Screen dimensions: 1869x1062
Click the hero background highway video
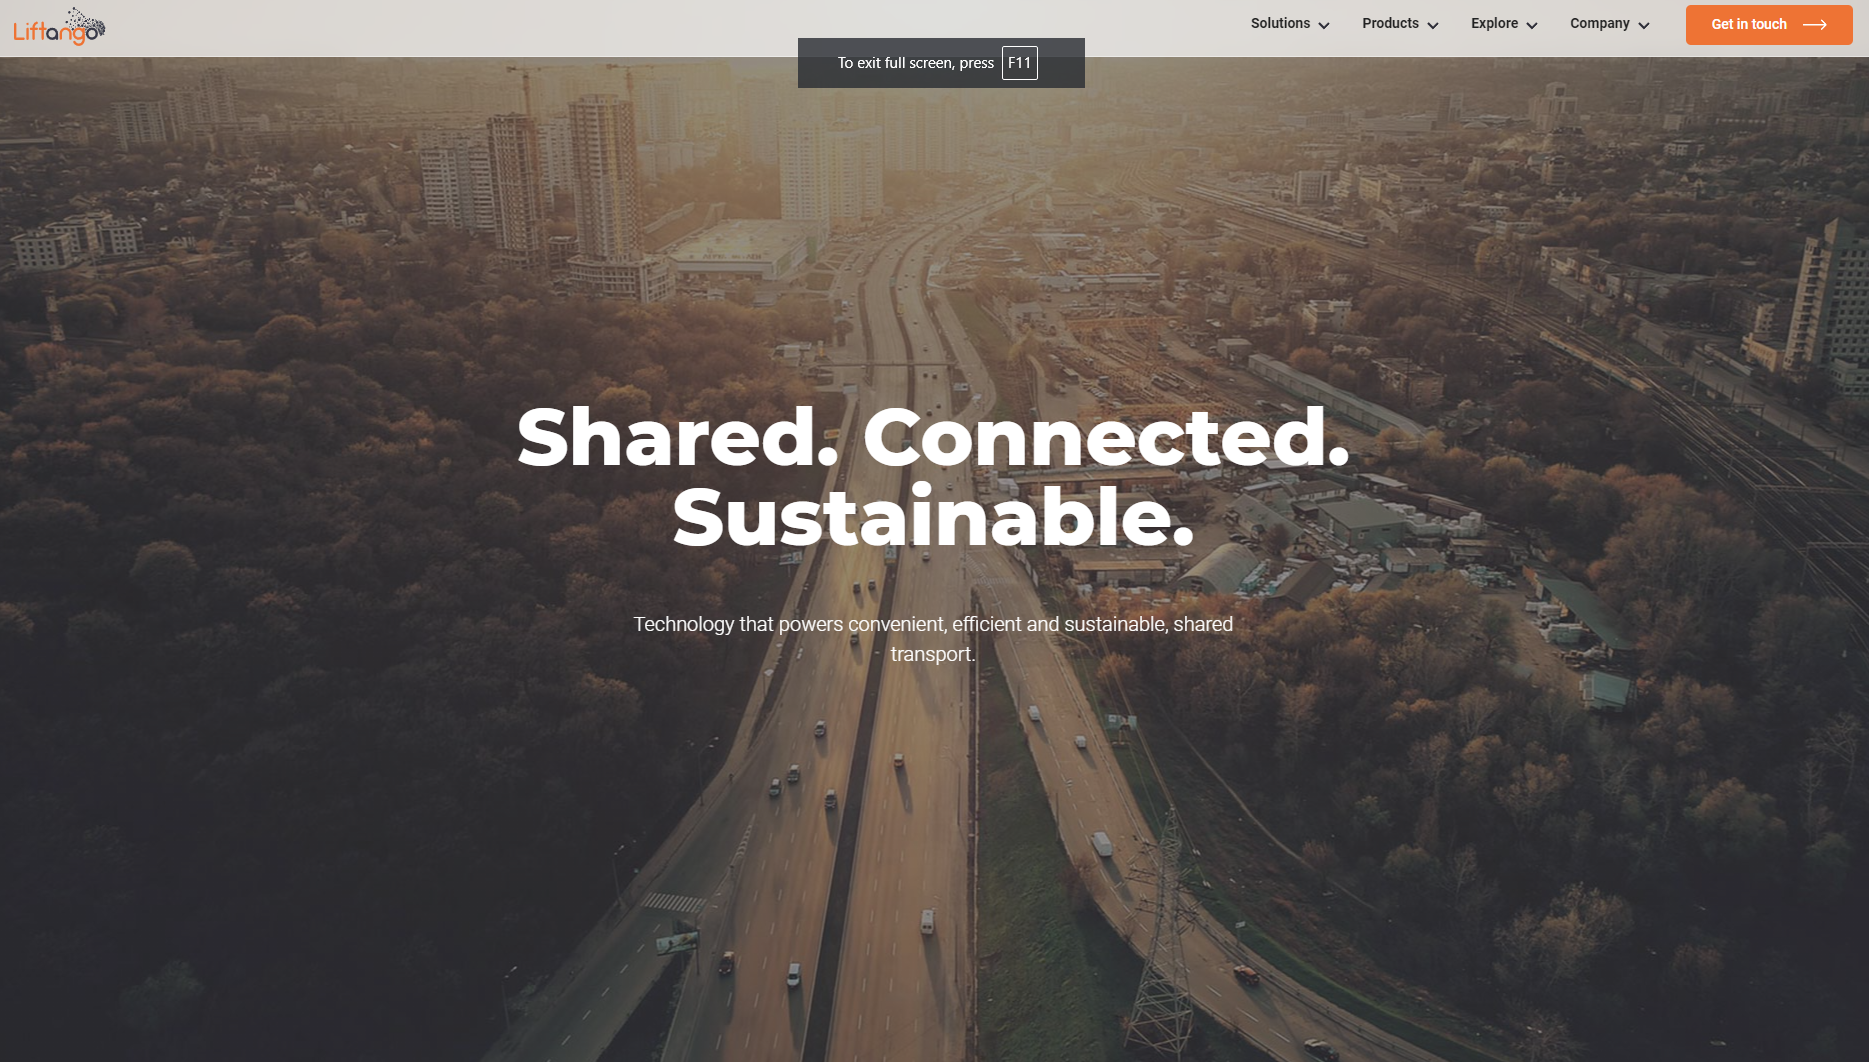coord(934,850)
